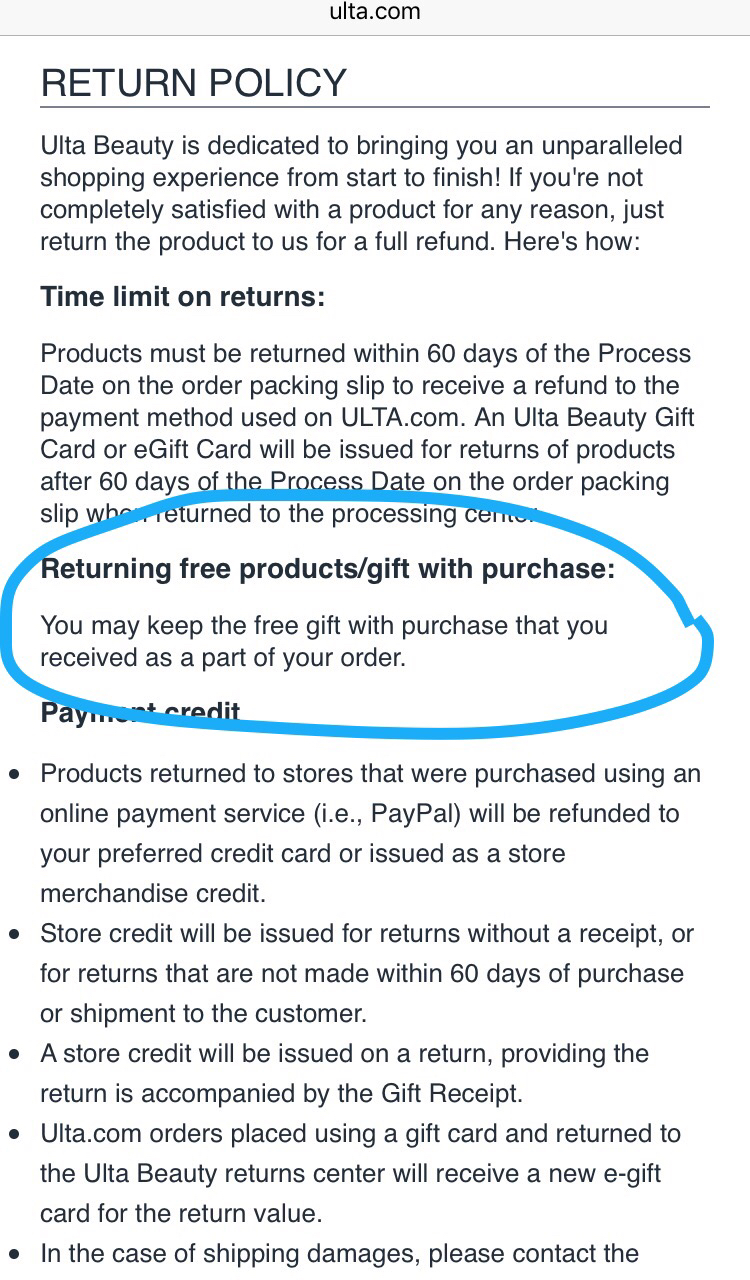Click the intro paragraph starting "Ulta Beauty is dedicated"
Image resolution: width=750 pixels, height=1280 pixels.
(360, 194)
